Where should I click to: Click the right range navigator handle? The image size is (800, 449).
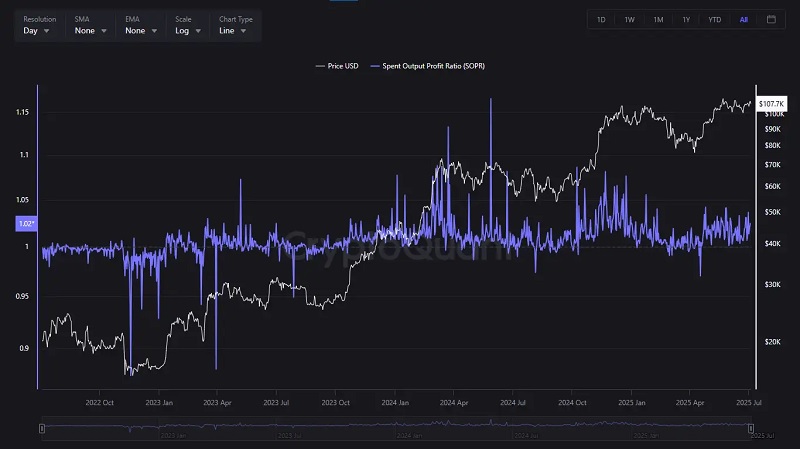click(x=752, y=428)
